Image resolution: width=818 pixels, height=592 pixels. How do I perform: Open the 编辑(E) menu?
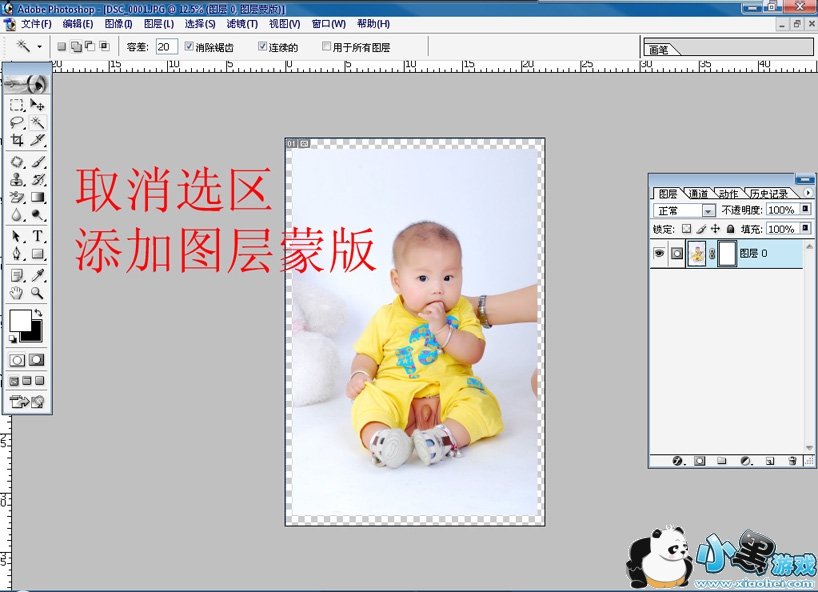pos(78,24)
